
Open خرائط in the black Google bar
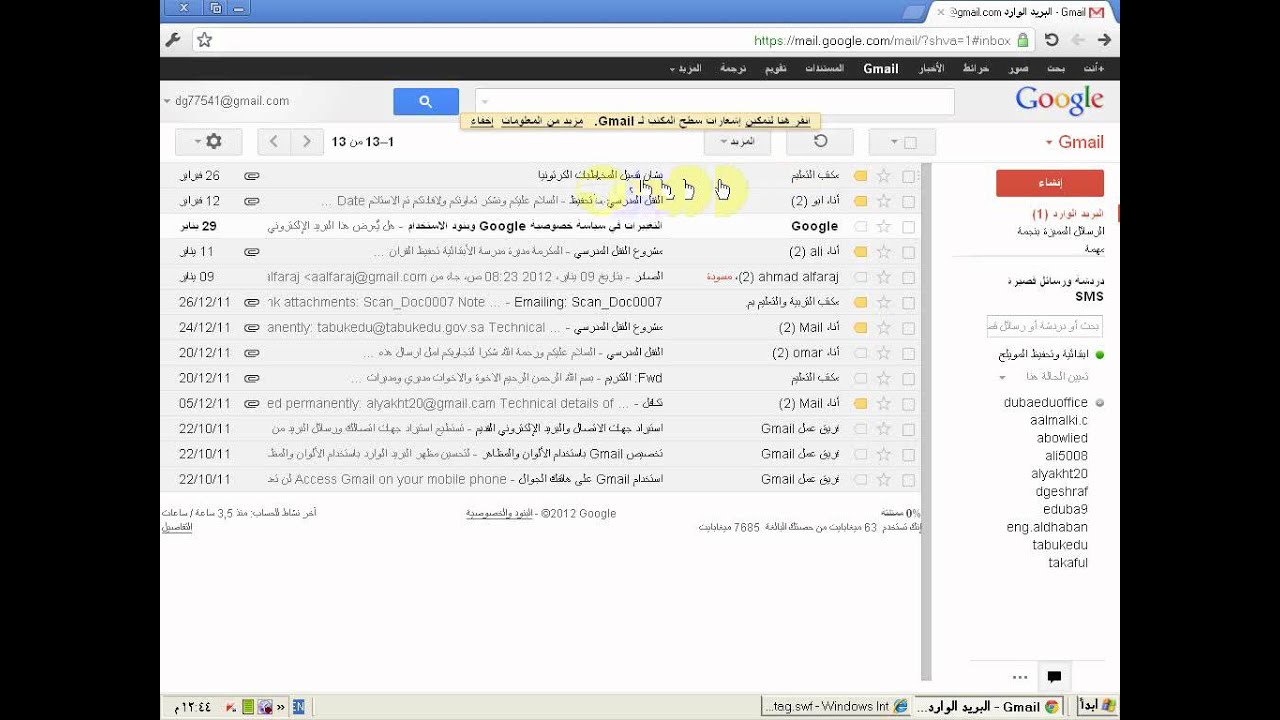[x=976, y=68]
